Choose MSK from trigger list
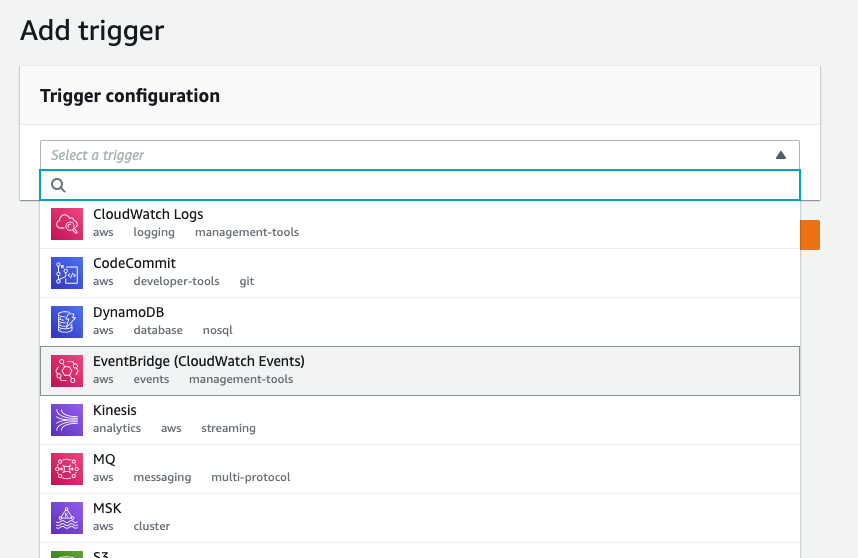 [420, 518]
